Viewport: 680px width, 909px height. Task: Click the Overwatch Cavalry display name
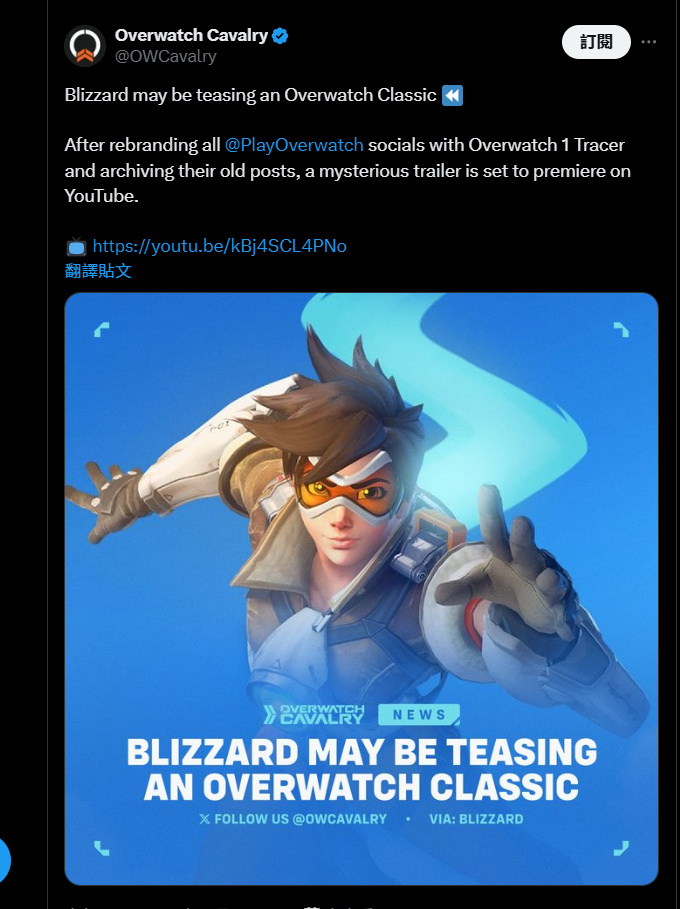click(x=191, y=35)
